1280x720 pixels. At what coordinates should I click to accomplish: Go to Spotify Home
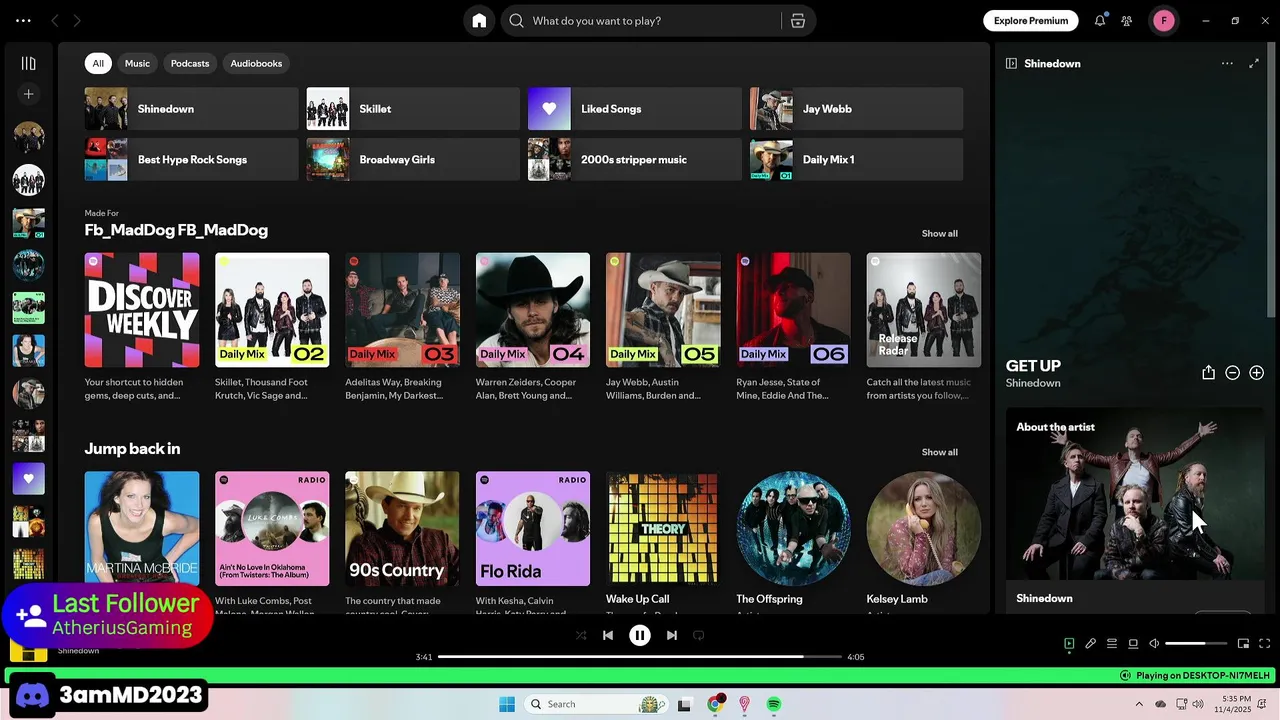[479, 20]
